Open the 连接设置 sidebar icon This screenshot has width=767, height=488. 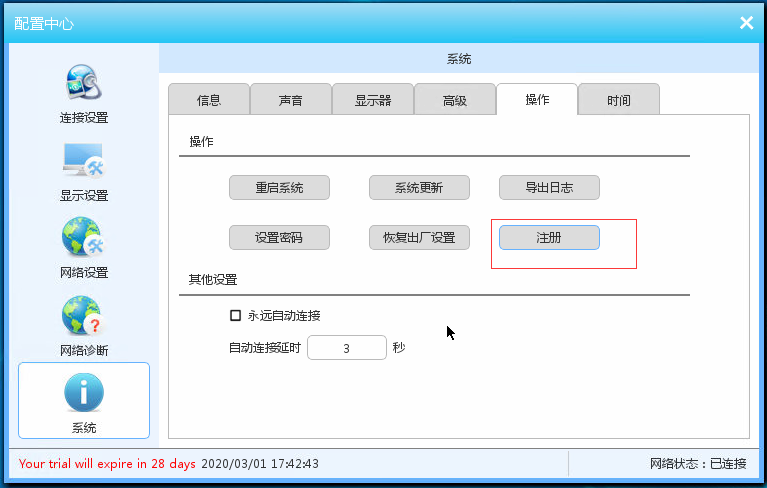tap(83, 85)
